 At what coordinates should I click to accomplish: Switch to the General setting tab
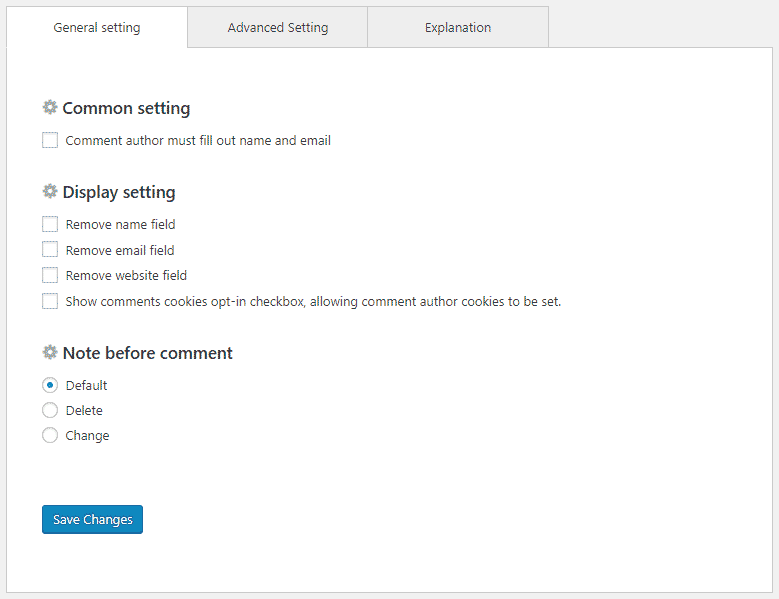pos(97,27)
